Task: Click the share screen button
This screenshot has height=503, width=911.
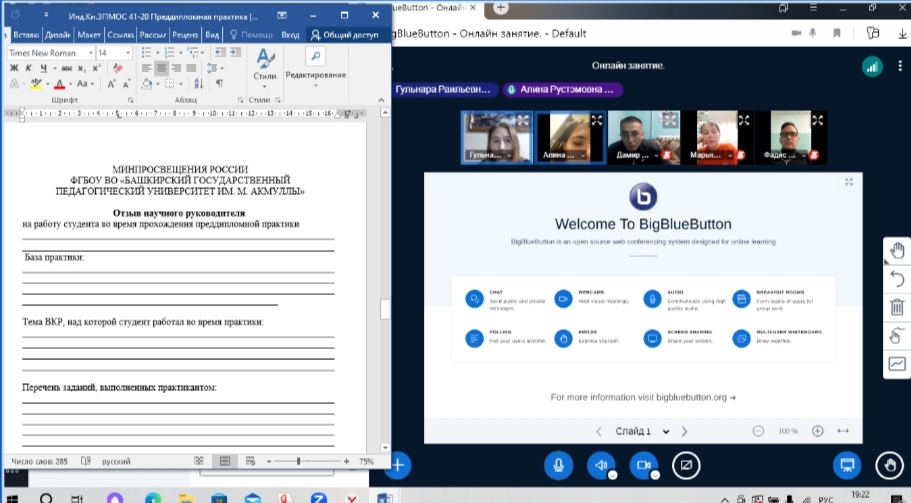Action: click(686, 465)
